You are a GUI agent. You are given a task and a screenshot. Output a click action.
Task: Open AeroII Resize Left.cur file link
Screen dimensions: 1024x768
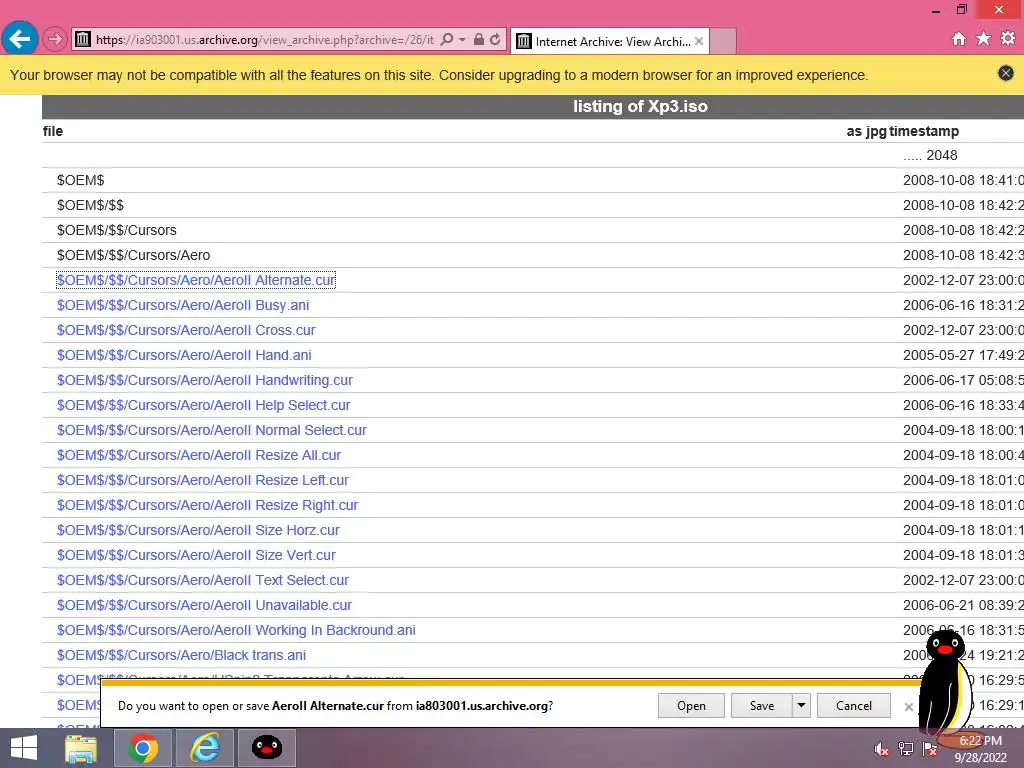point(202,481)
